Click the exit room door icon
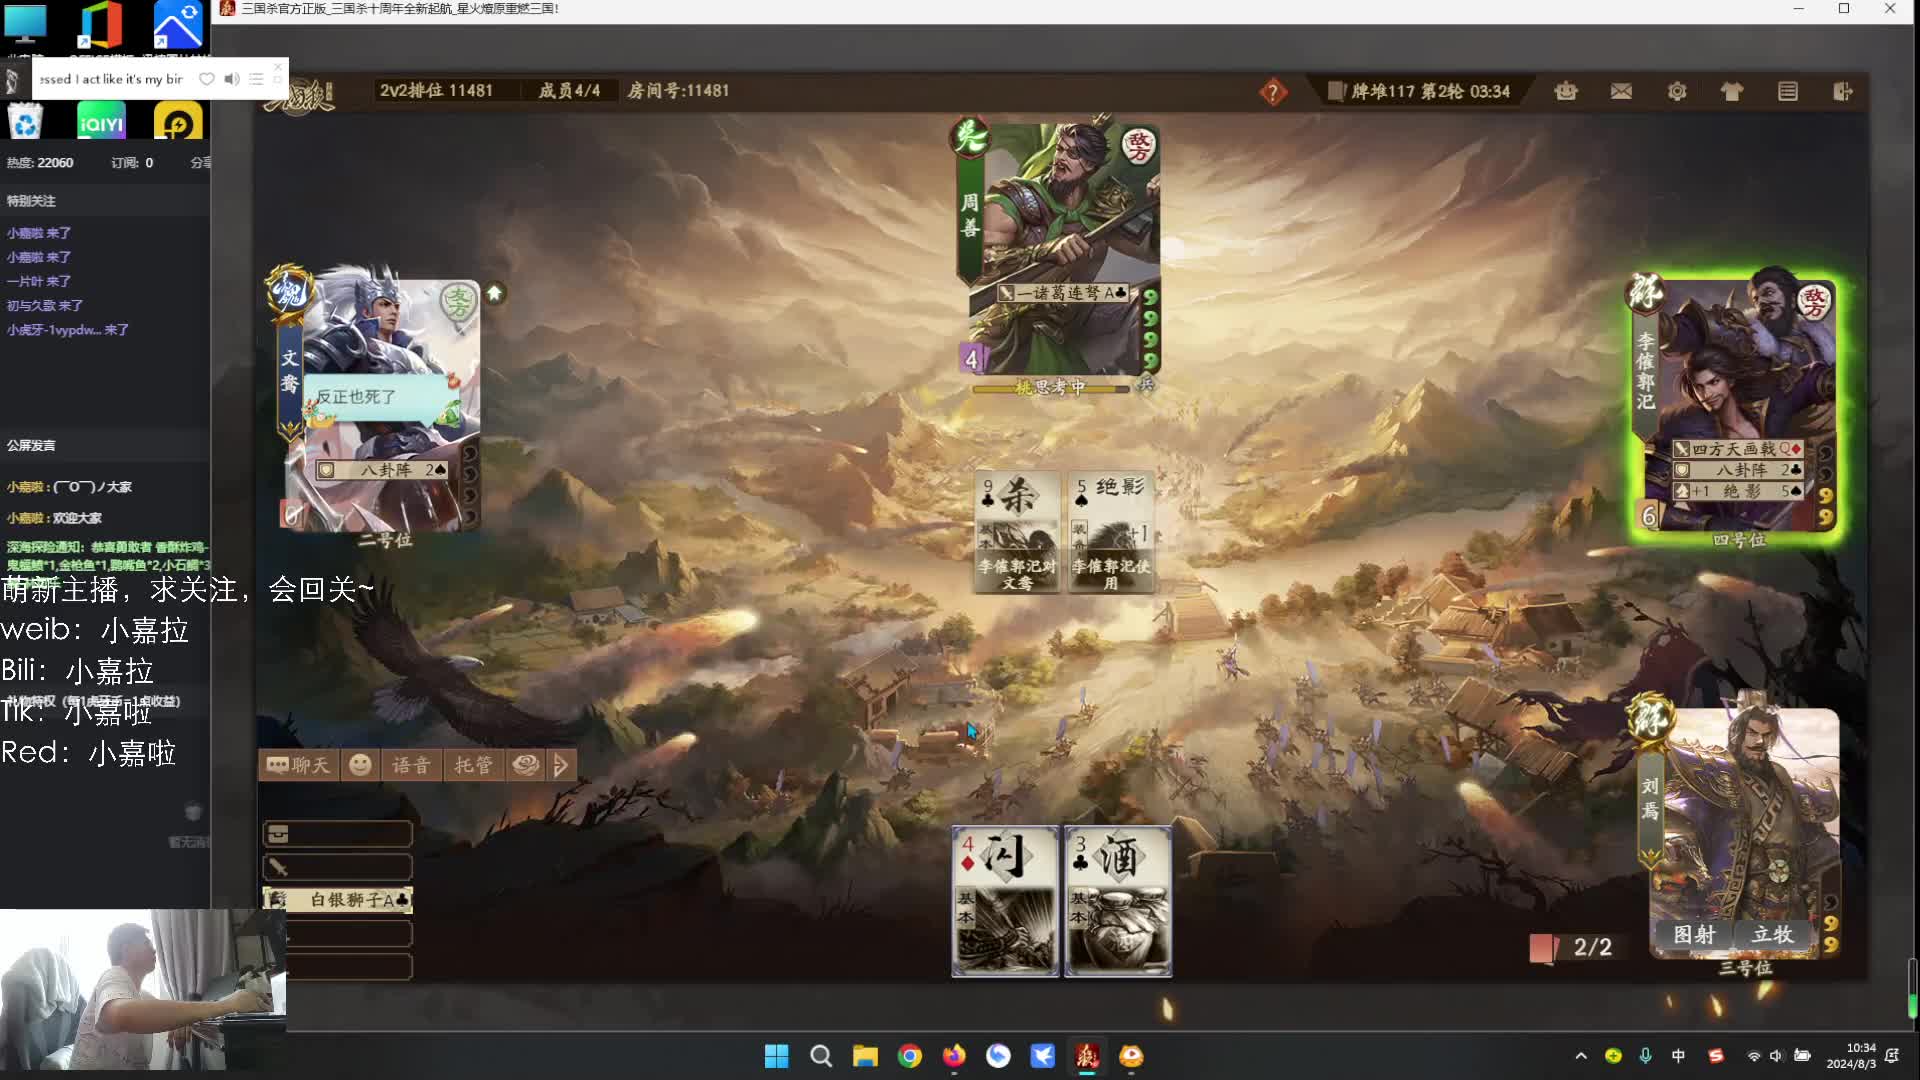This screenshot has width=1920, height=1080. [x=1843, y=92]
